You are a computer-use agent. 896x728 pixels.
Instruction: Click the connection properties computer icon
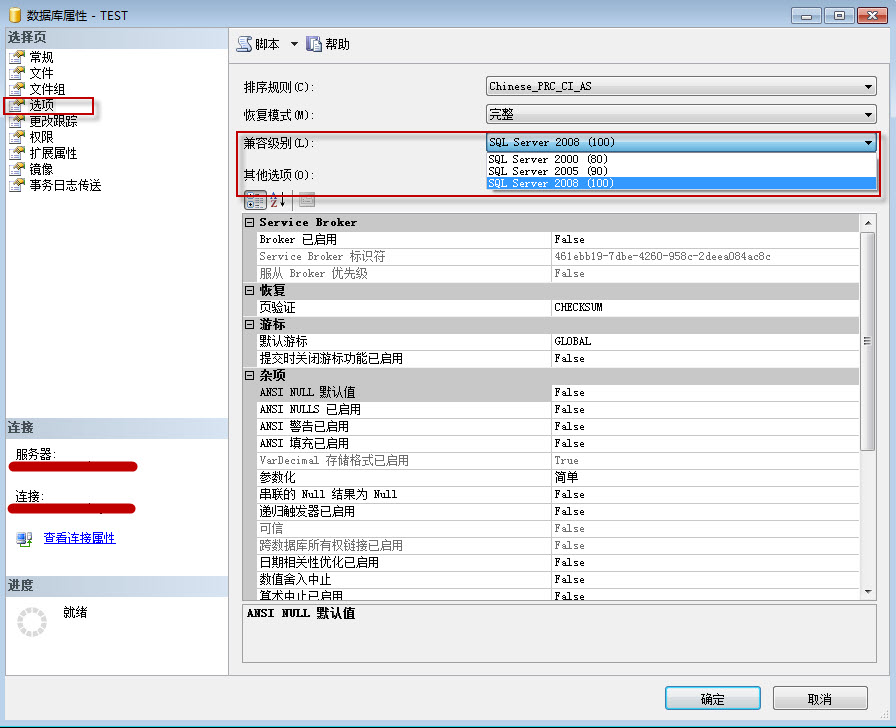25,539
